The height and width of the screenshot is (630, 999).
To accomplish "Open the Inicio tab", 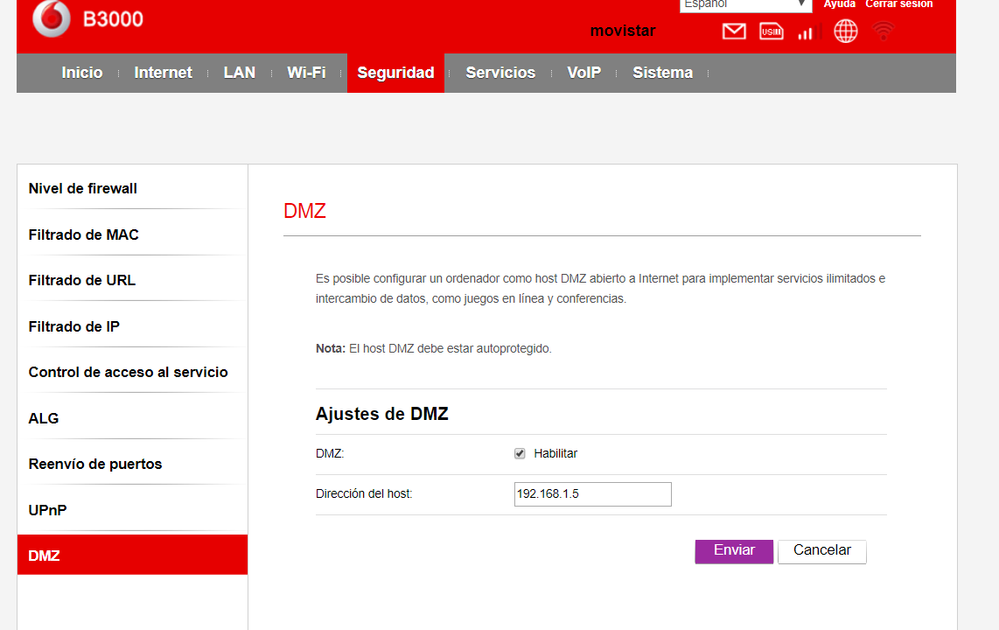I will [82, 73].
